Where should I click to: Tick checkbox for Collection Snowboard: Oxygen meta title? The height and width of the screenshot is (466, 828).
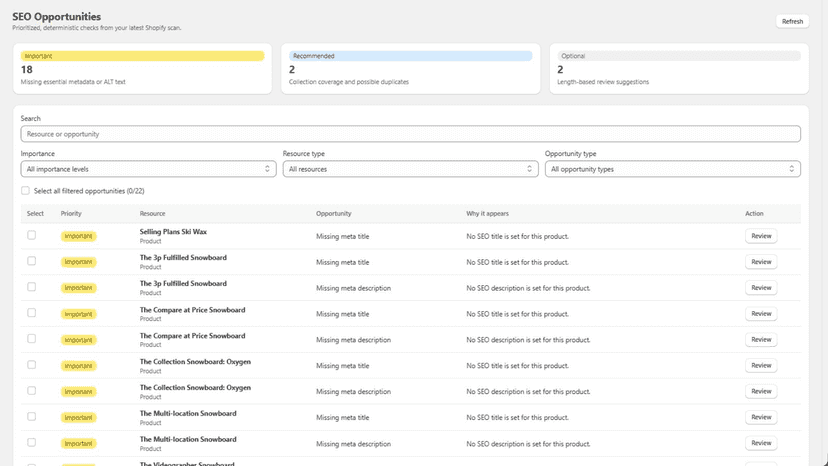pos(32,365)
